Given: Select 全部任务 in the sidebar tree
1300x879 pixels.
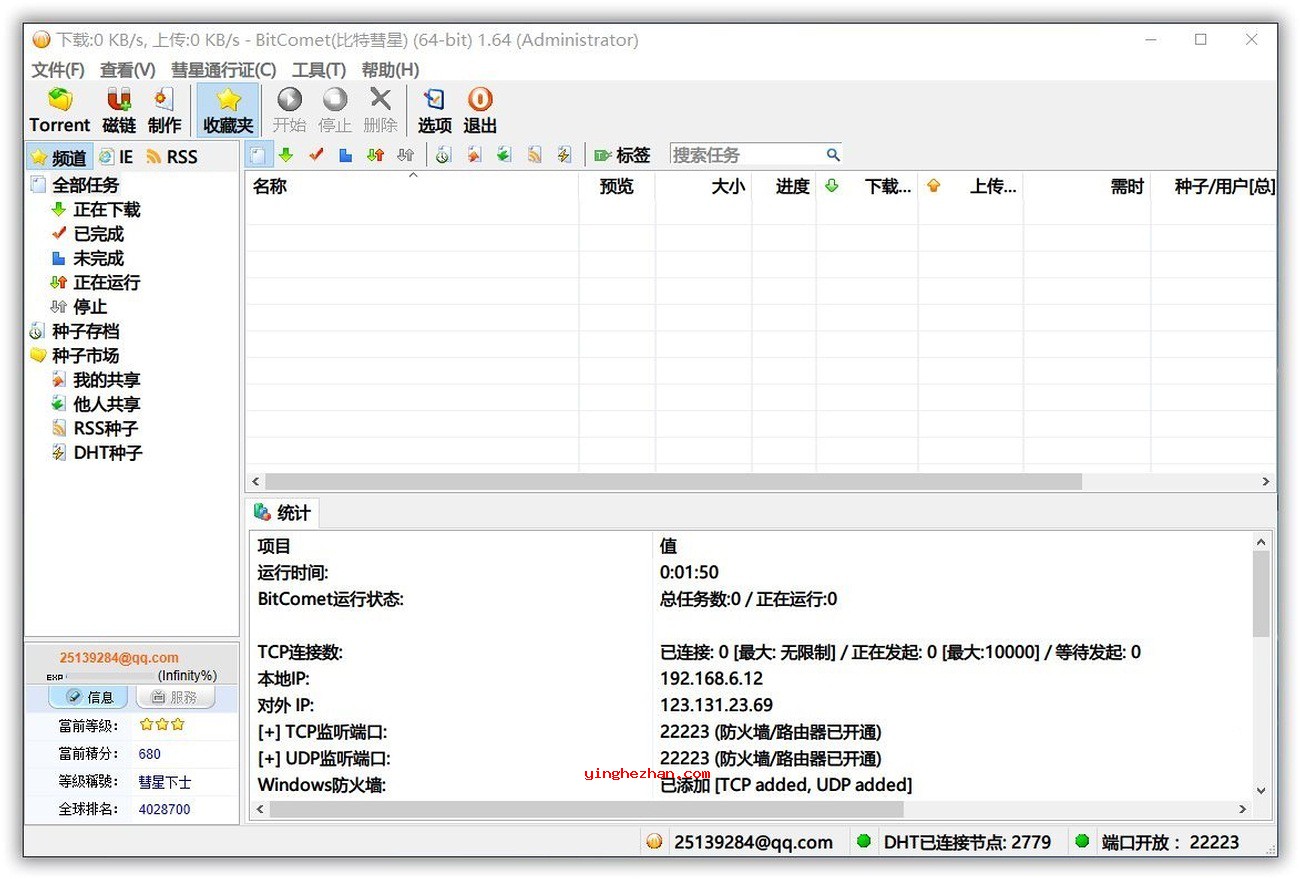Looking at the screenshot, I should tap(85, 185).
